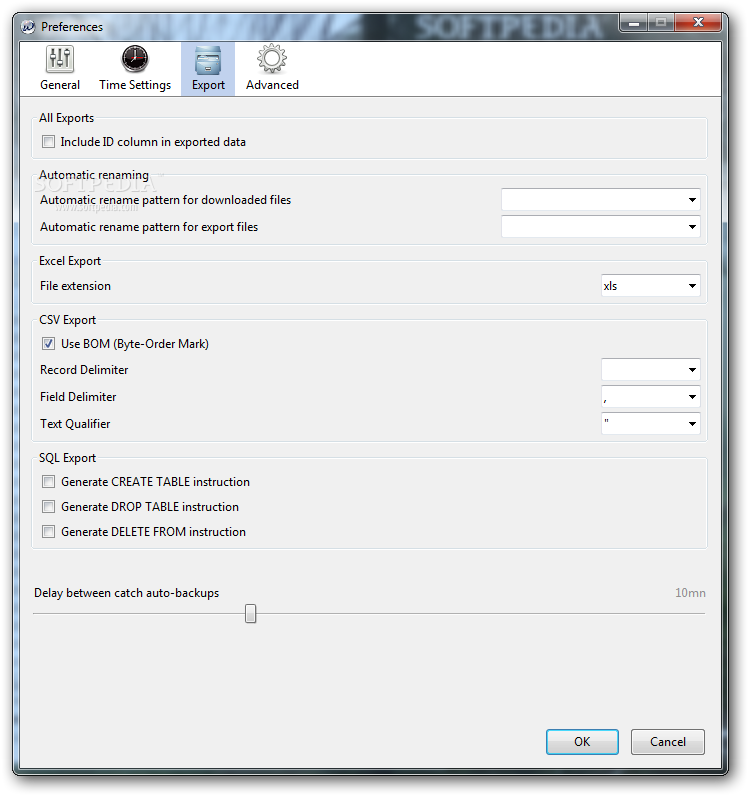The width and height of the screenshot is (749, 796).
Task: Click the 'Excel Export' group heading
Action: click(x=70, y=261)
